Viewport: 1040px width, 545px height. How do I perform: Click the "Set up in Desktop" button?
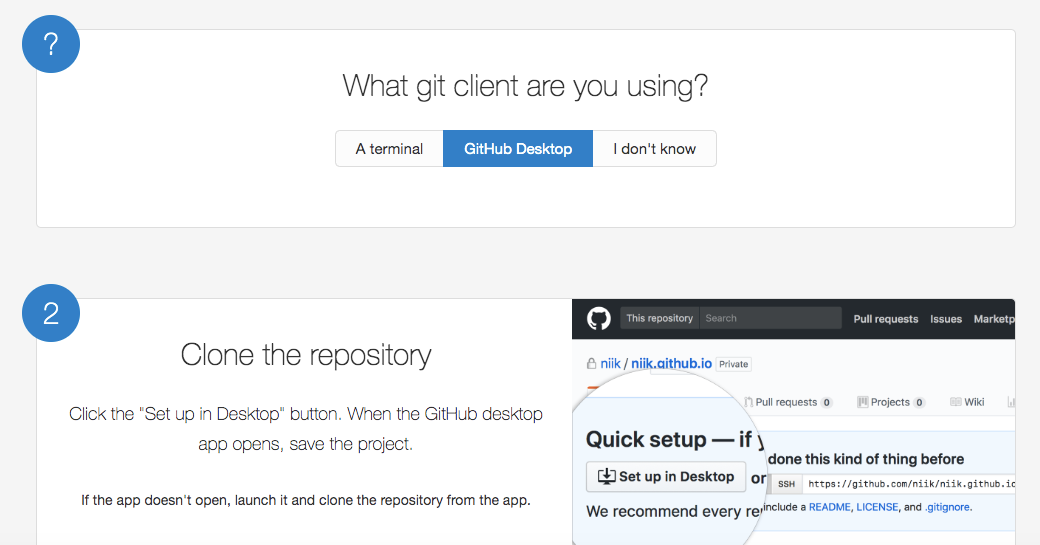[666, 477]
